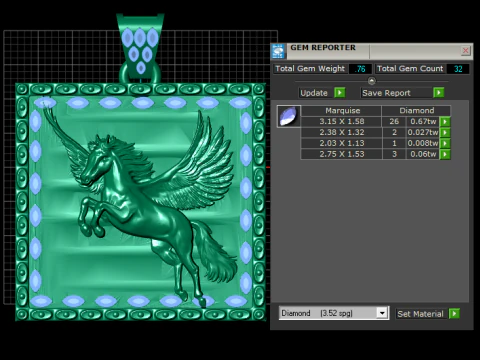The height and width of the screenshot is (360, 480).
Task: Click the 0.027tw weight value
Action: click(423, 132)
